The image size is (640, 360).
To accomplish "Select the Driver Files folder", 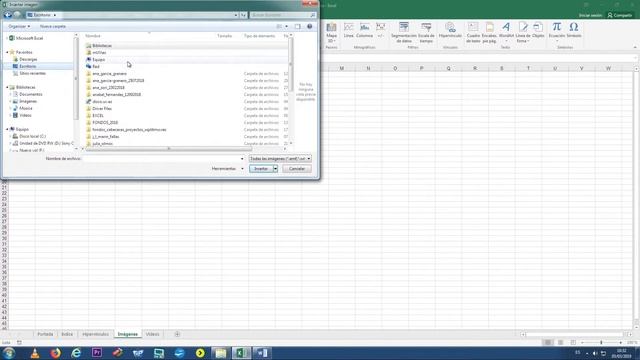I will pos(102,109).
